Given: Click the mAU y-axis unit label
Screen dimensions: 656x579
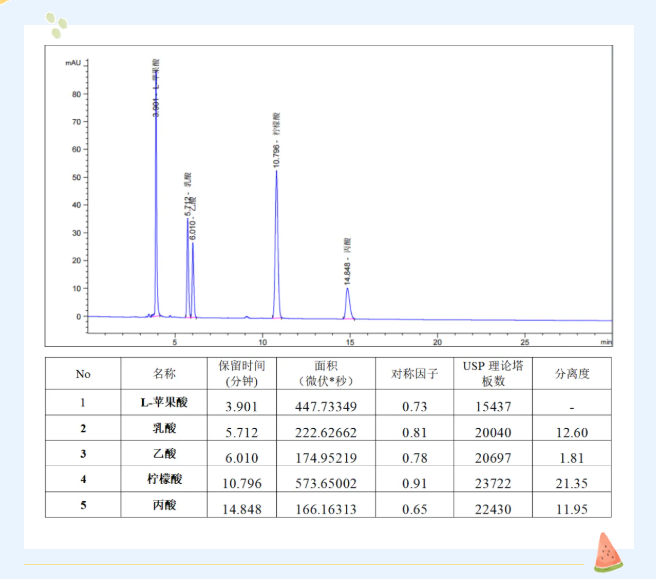Looking at the screenshot, I should point(72,62).
